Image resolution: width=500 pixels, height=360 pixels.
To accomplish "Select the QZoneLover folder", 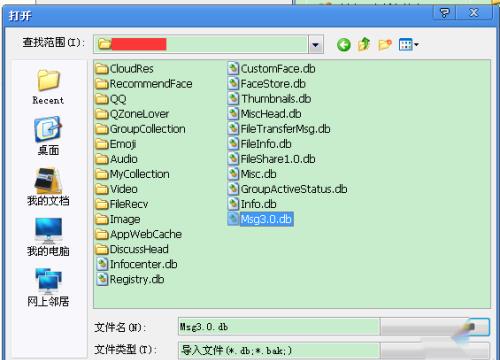I will pyautogui.click(x=132, y=114).
